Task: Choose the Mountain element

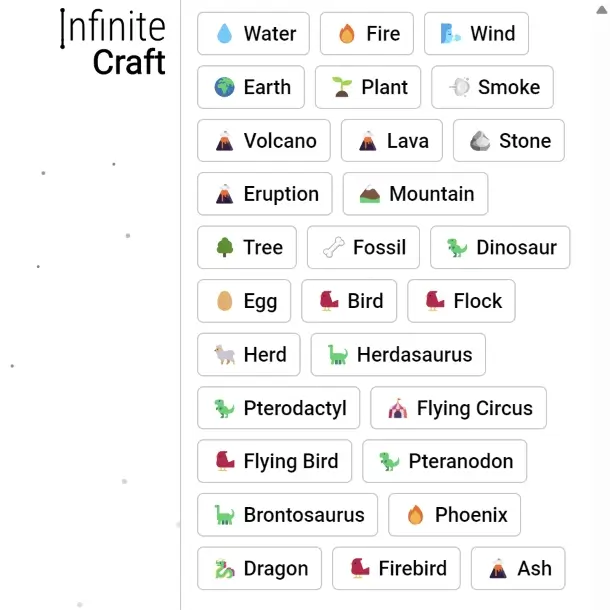Action: point(415,194)
